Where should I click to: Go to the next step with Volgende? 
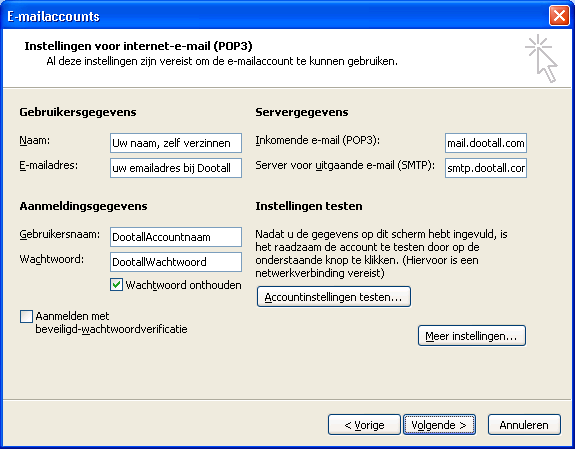[x=439, y=425]
